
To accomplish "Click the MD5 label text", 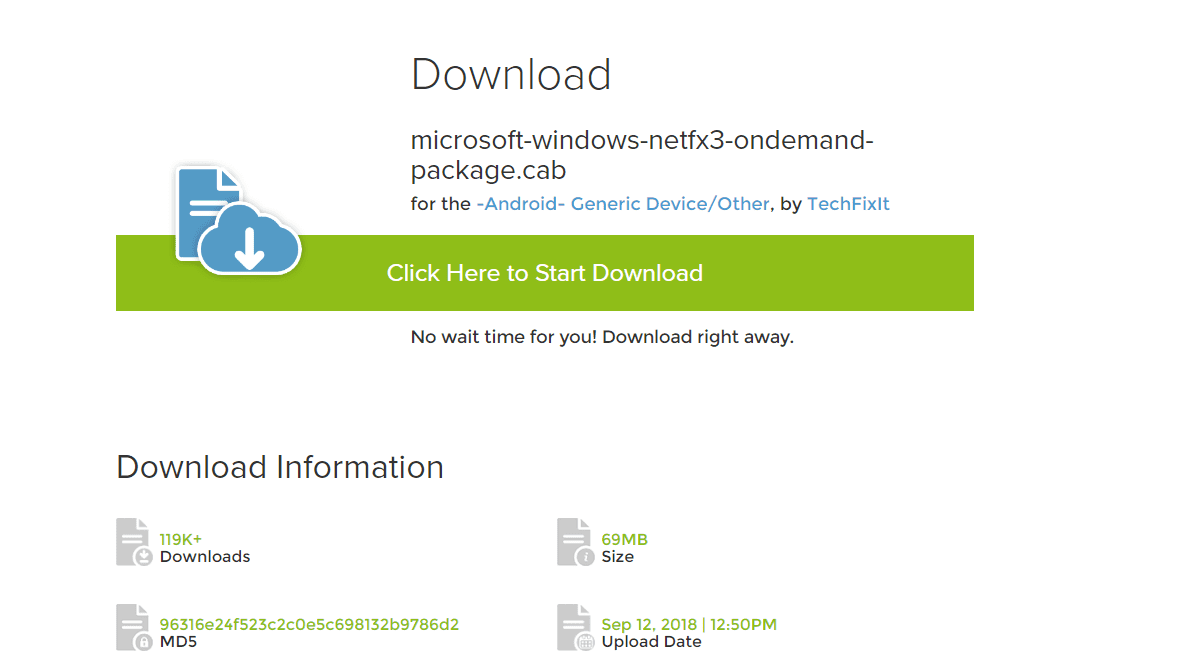I will 178,642.
